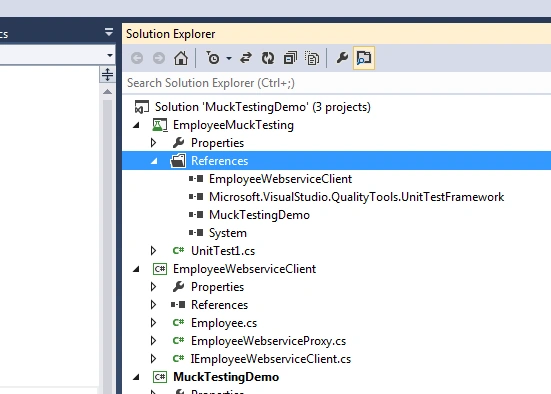Click the Solution Explorer title bar
The width and height of the screenshot is (551, 394).
click(x=337, y=34)
